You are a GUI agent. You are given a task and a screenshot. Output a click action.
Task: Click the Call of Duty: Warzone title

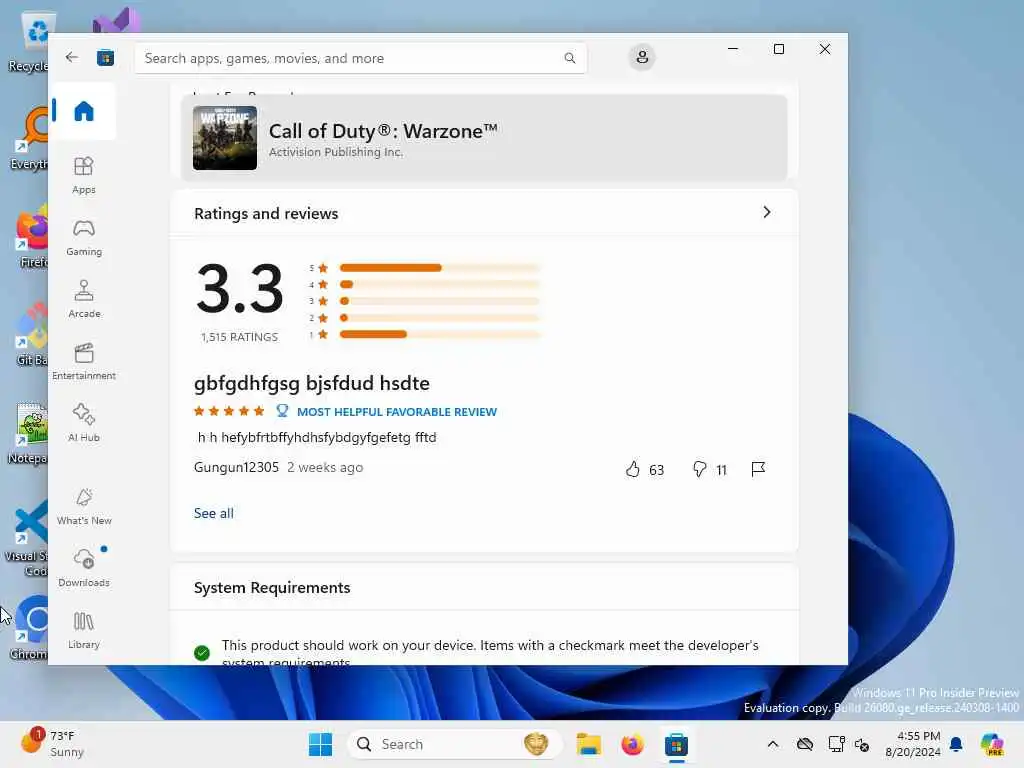383,131
